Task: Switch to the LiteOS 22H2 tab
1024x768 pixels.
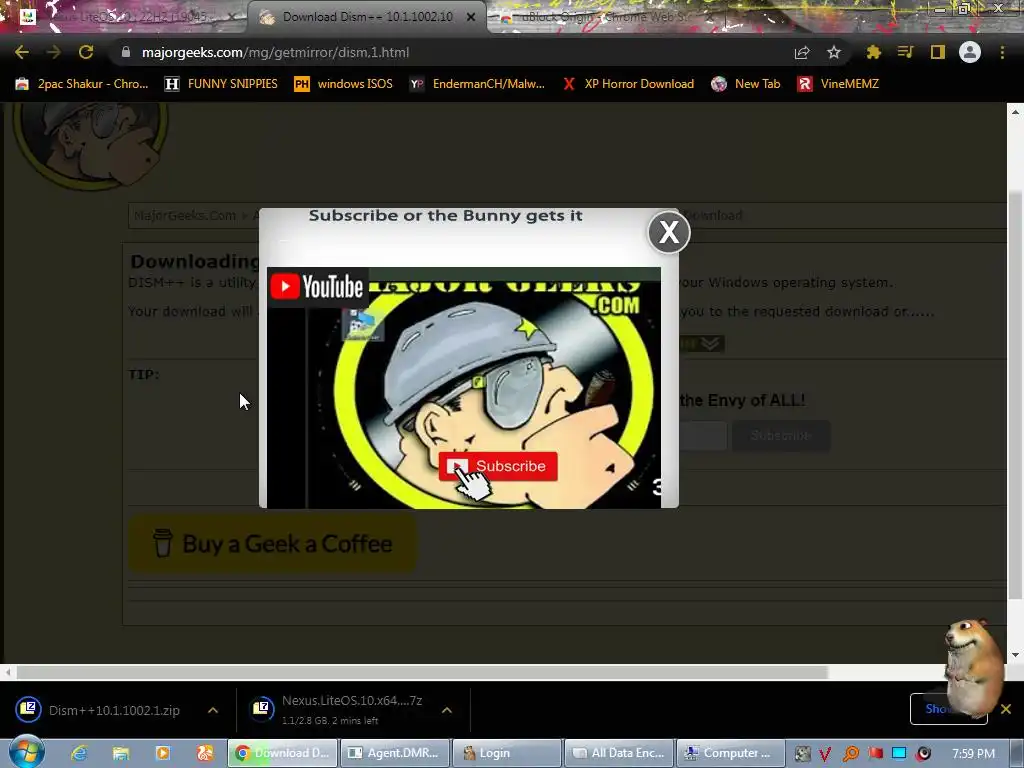Action: coord(127,17)
